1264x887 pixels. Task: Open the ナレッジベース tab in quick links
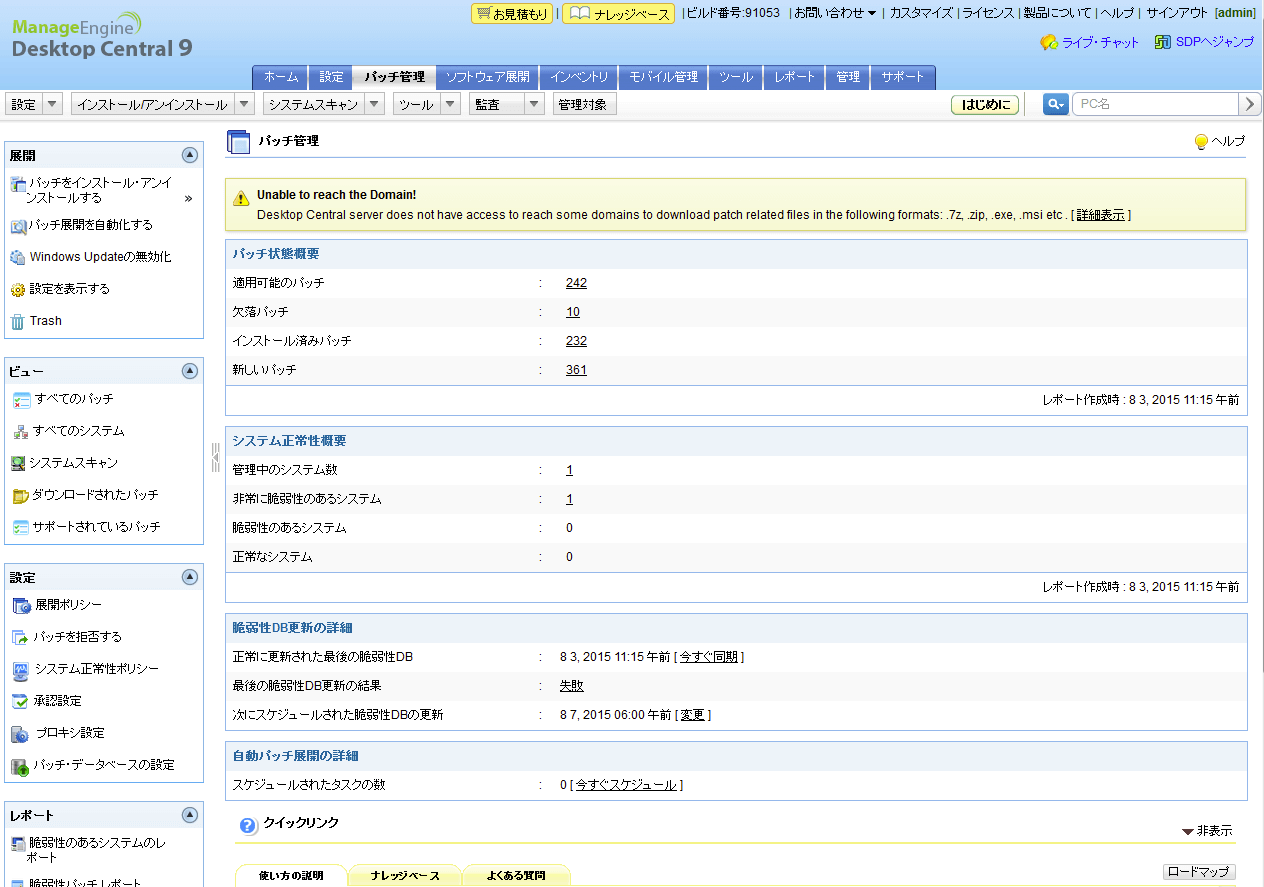(405, 875)
